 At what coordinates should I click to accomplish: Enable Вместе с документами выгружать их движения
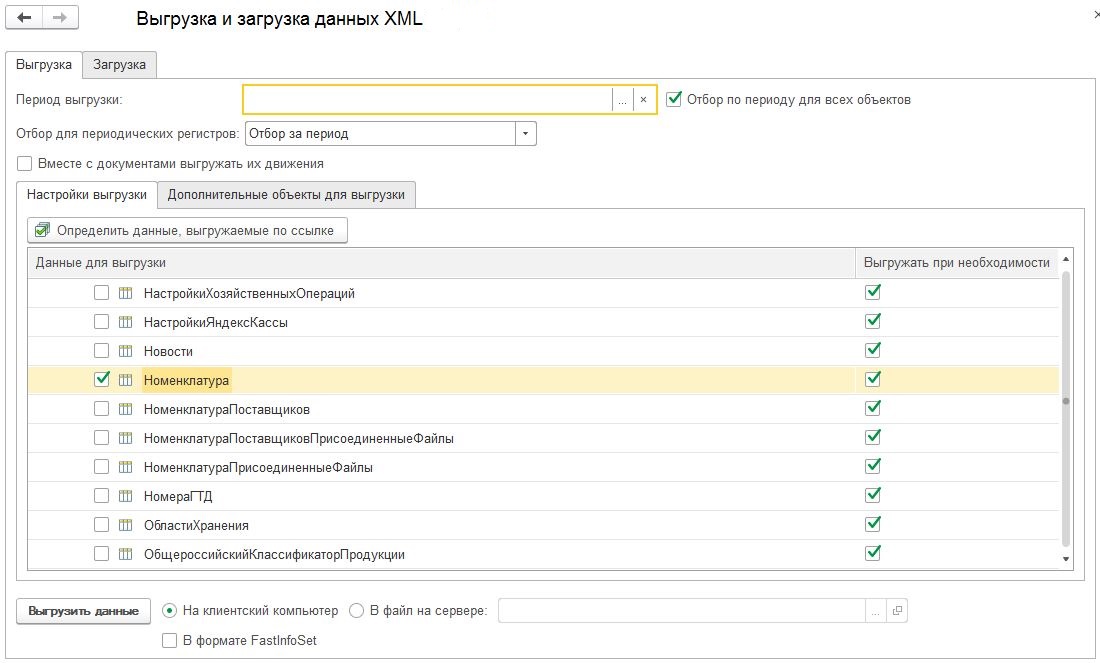point(23,162)
